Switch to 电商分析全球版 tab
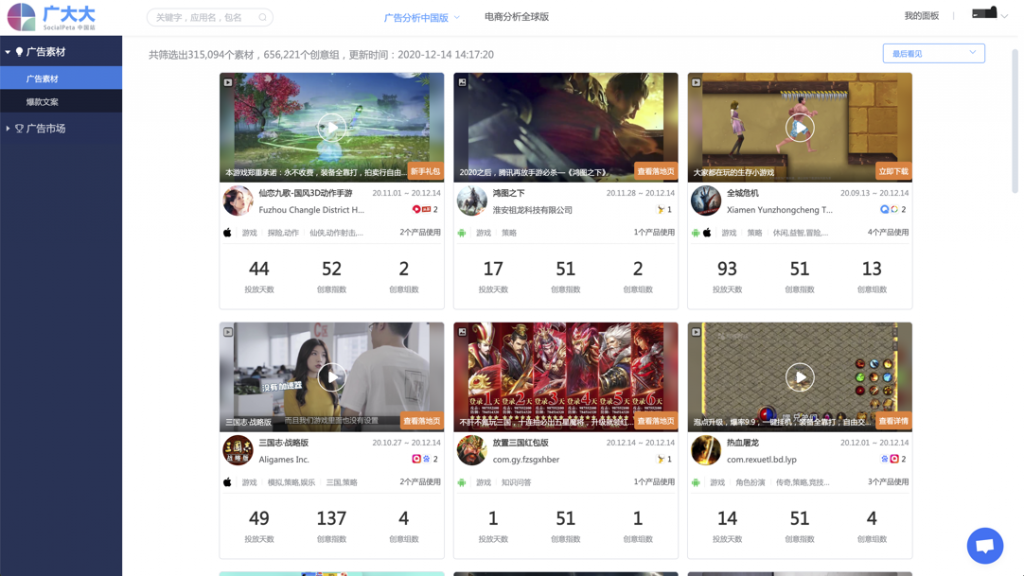Image resolution: width=1024 pixels, height=576 pixels. pyautogui.click(x=517, y=17)
